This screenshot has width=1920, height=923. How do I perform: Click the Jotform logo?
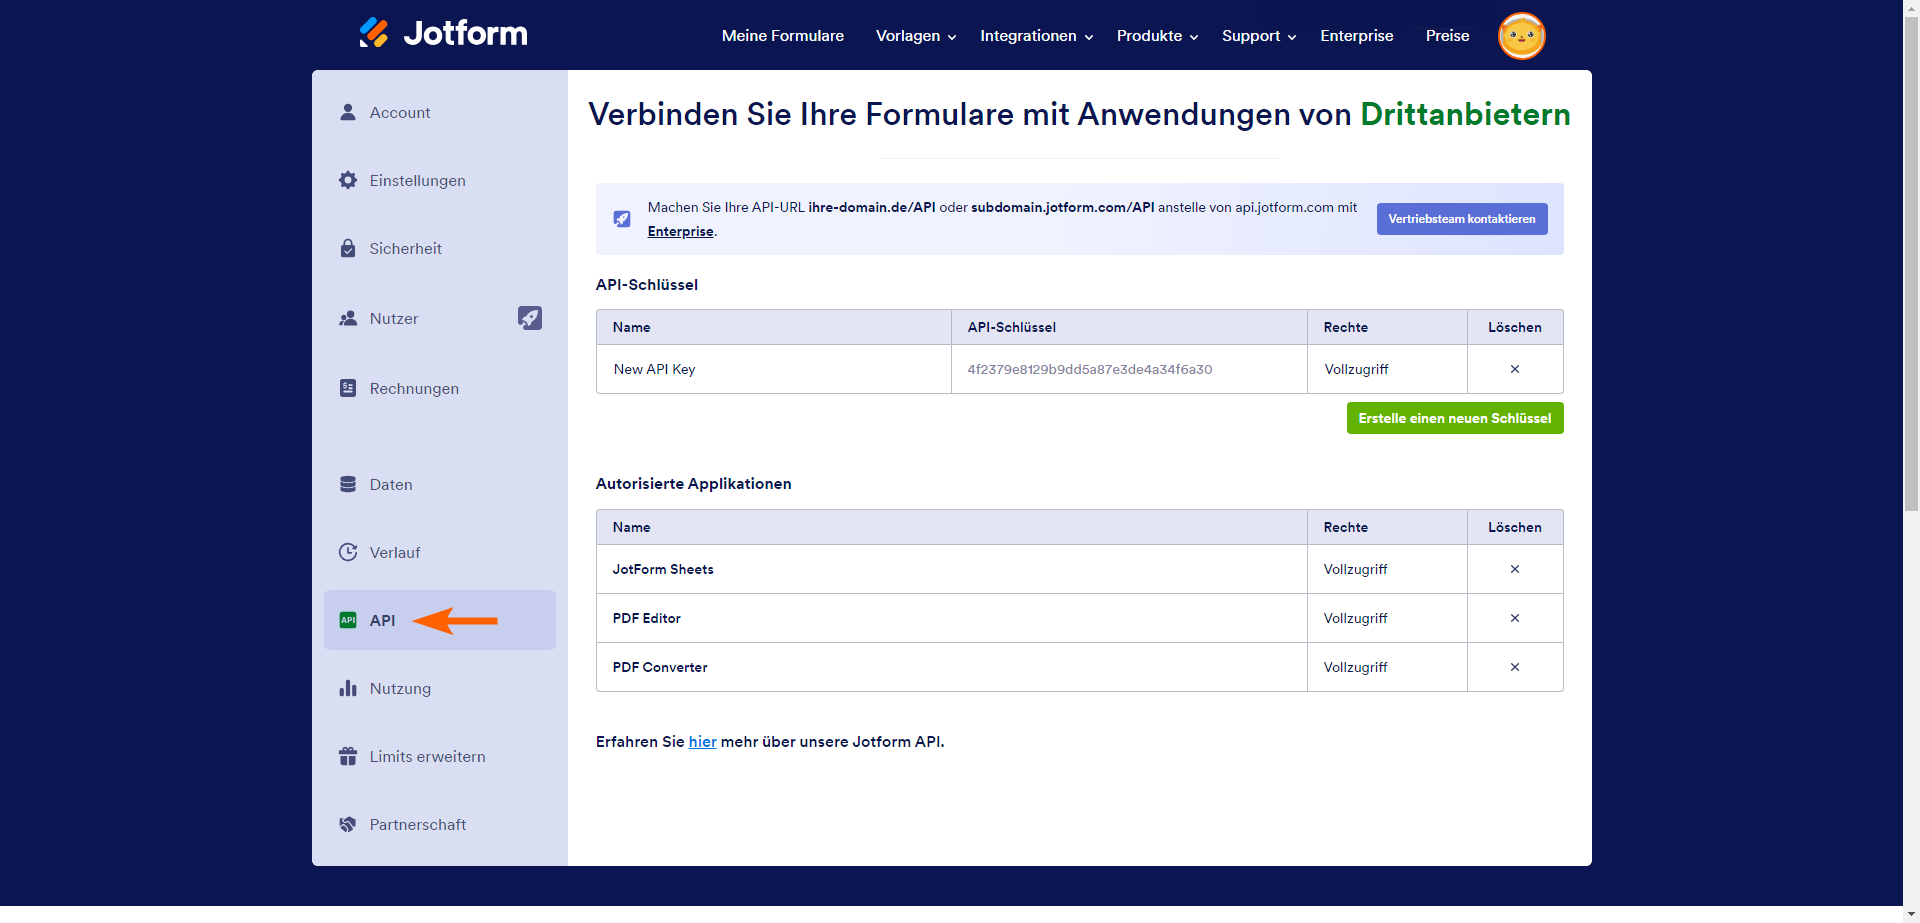[x=443, y=33]
